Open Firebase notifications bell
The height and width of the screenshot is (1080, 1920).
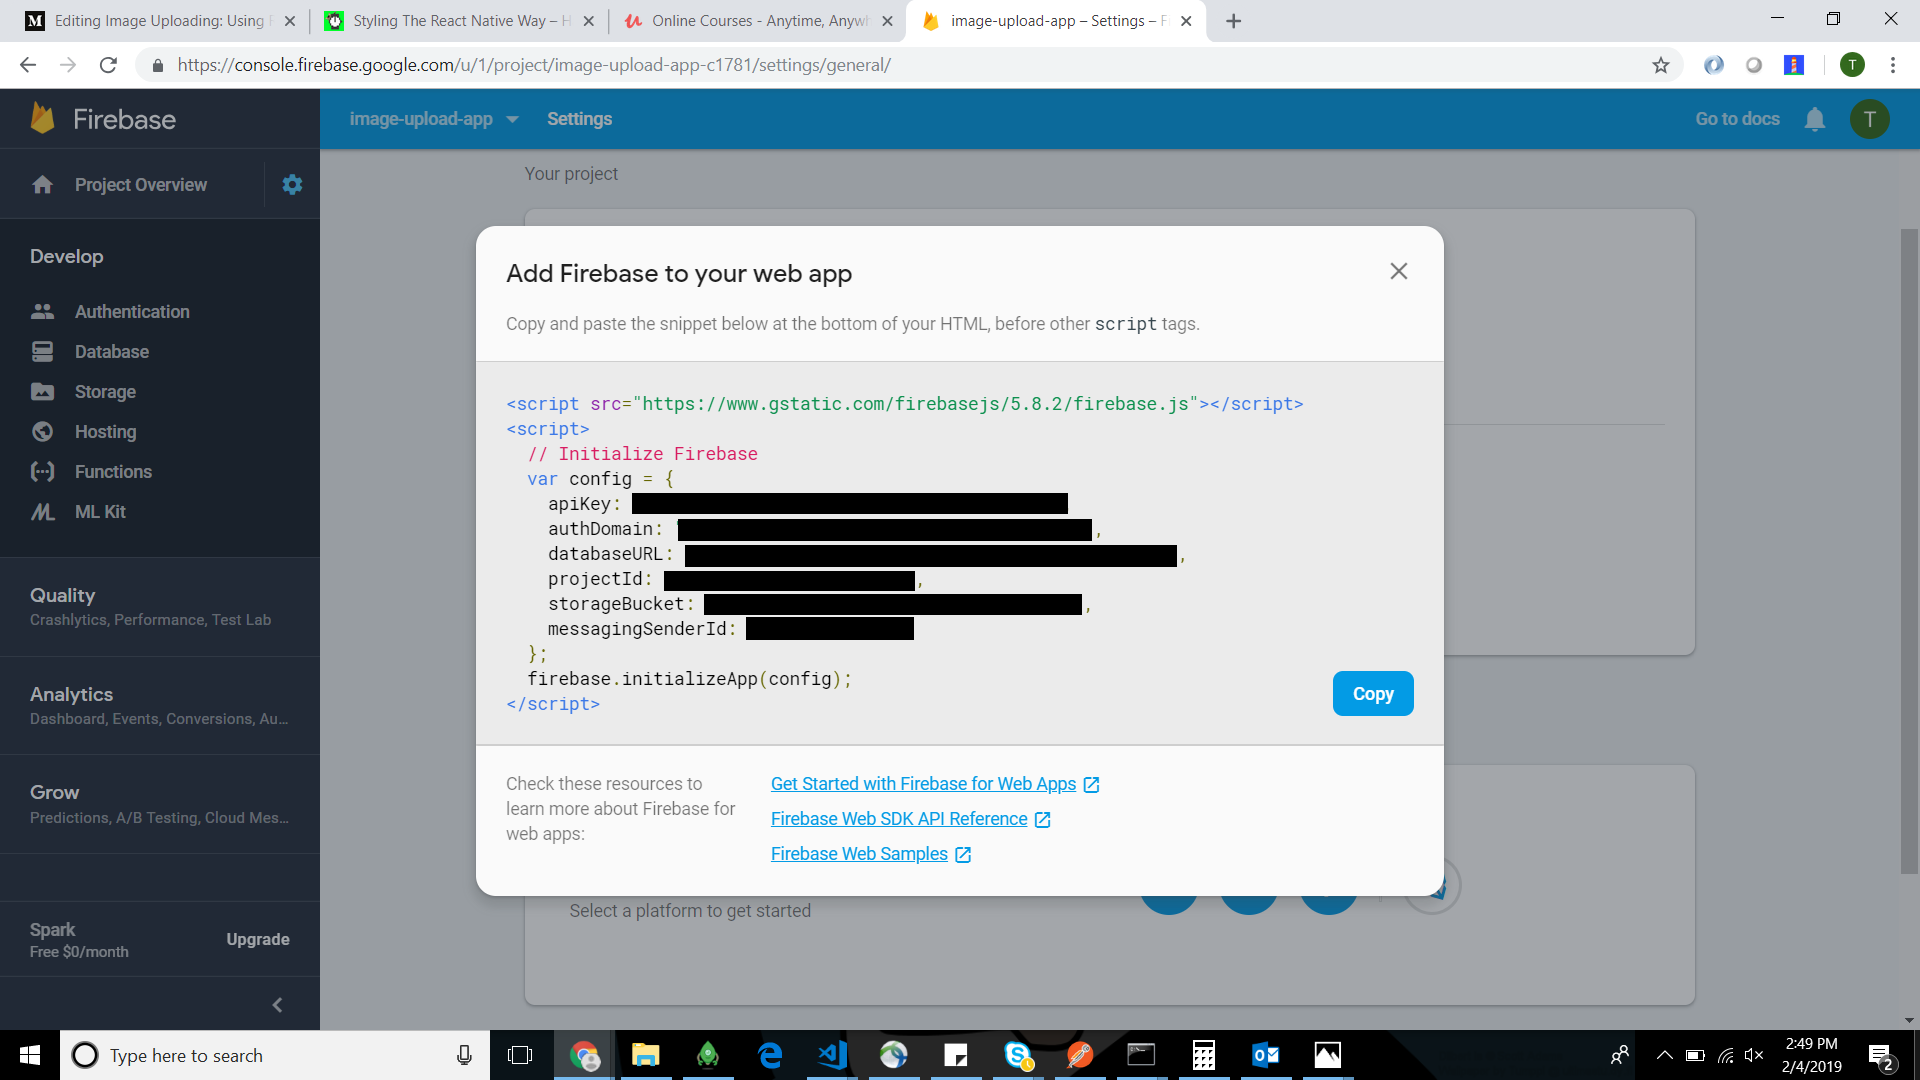tap(1815, 119)
